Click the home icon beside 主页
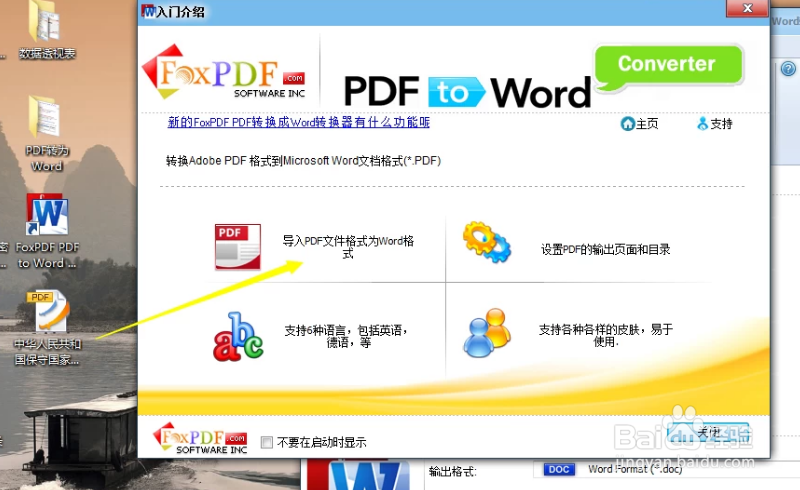The width and height of the screenshot is (800, 490). (x=627, y=124)
